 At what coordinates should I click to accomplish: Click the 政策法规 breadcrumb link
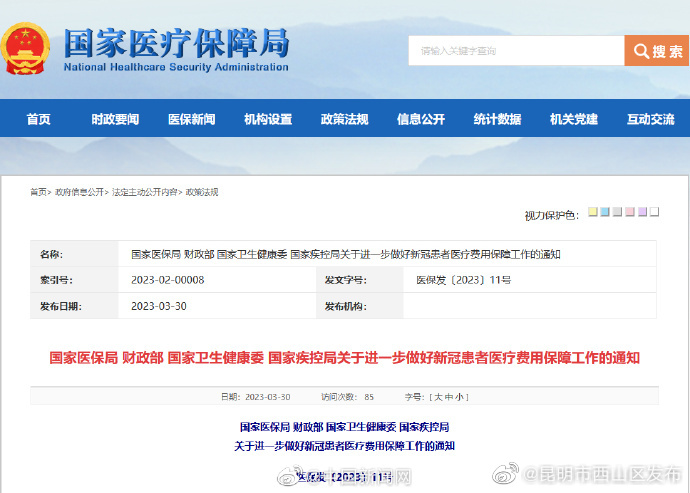pyautogui.click(x=202, y=192)
